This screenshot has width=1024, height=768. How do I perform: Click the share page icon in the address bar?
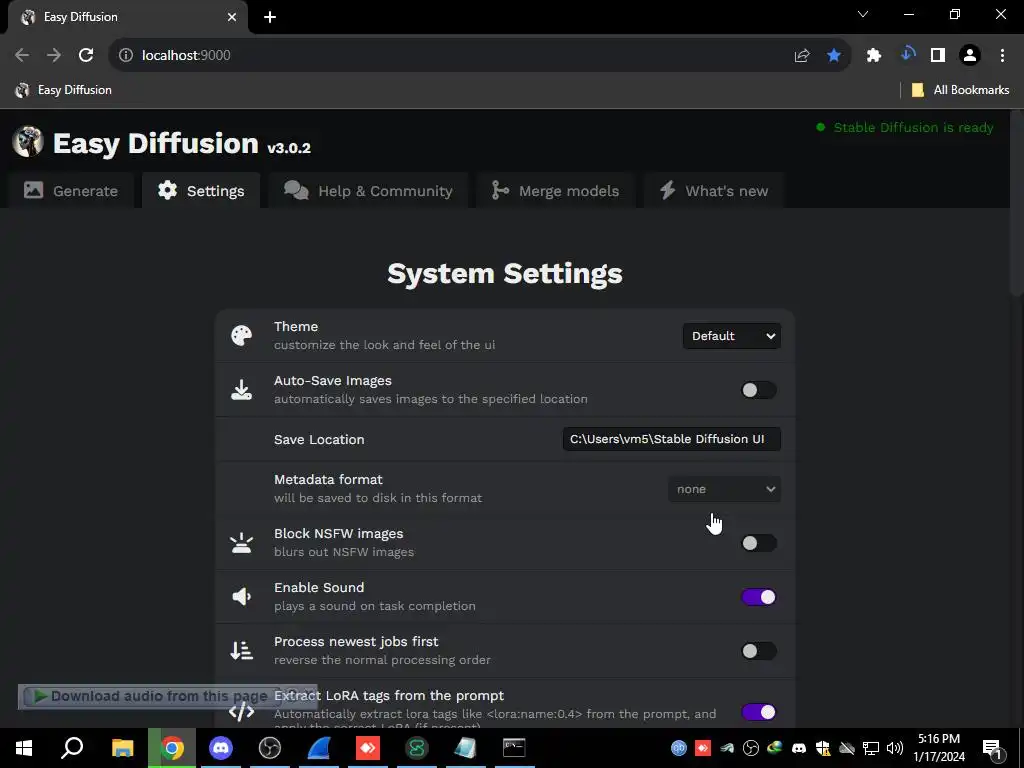point(802,55)
